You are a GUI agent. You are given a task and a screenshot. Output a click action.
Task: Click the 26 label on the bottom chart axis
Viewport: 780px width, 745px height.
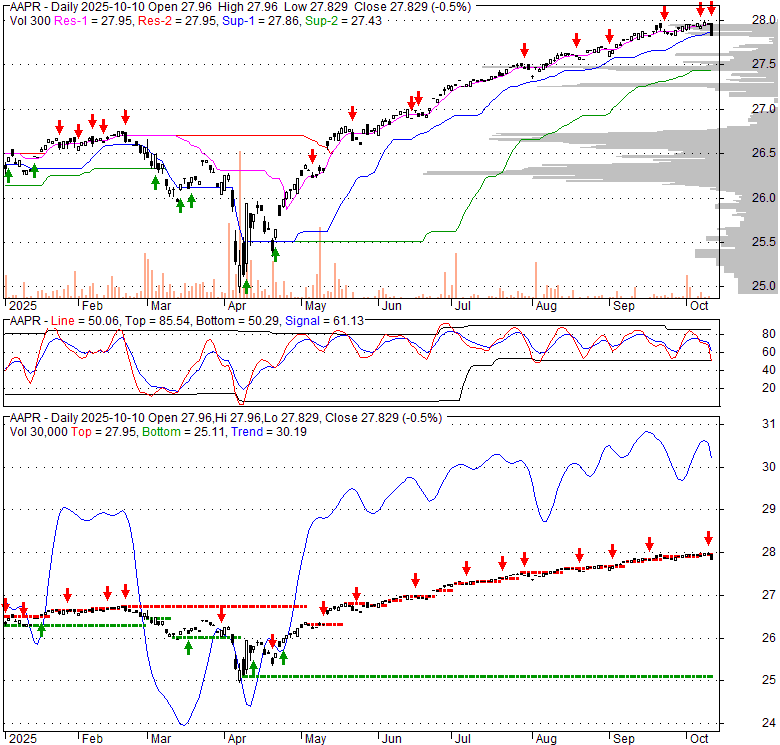(x=769, y=638)
